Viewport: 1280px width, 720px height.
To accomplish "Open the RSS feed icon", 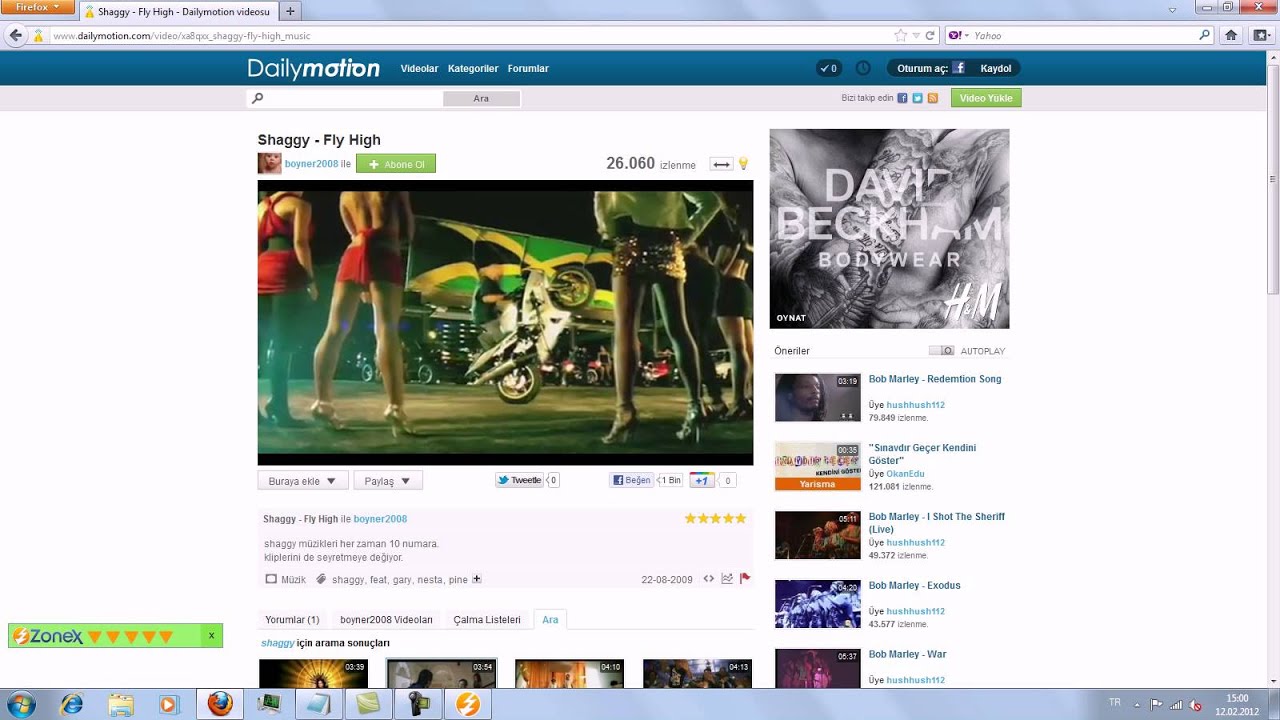I will click(x=932, y=98).
